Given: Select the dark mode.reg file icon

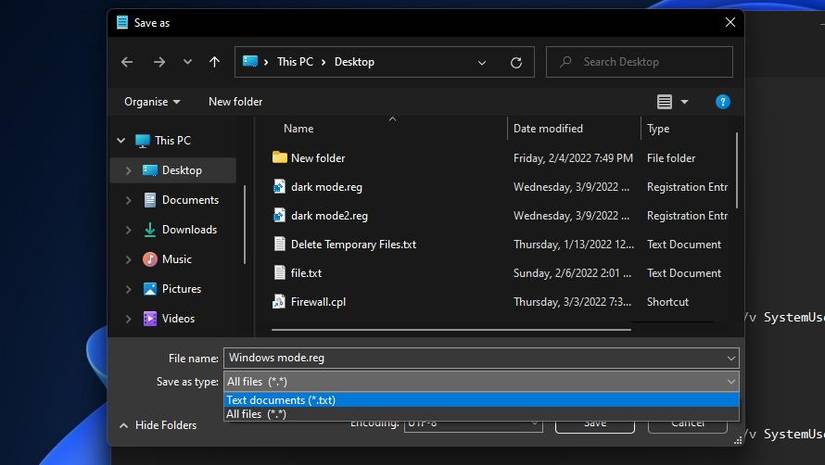Looking at the screenshot, I should tap(279, 186).
